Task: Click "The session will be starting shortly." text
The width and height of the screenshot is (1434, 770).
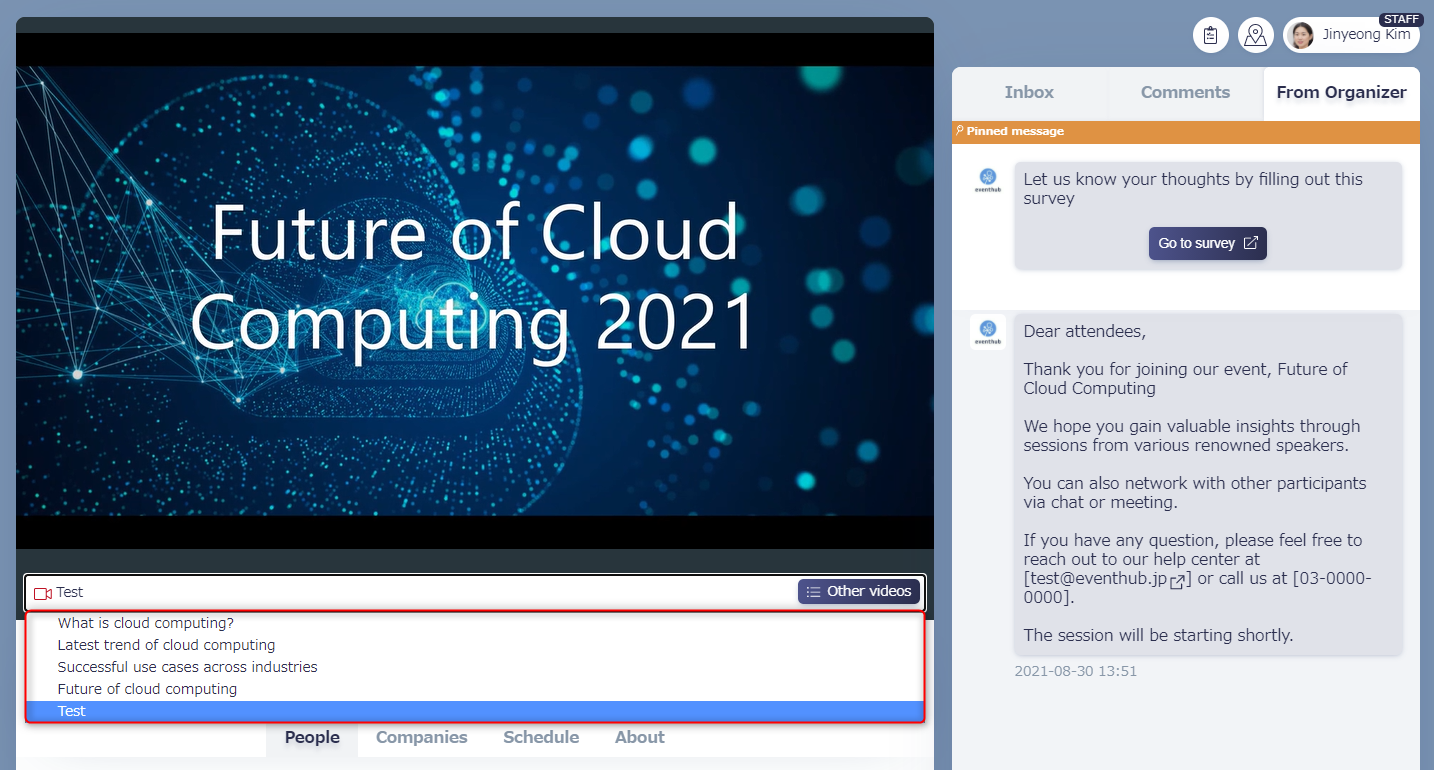Action: click(1158, 635)
